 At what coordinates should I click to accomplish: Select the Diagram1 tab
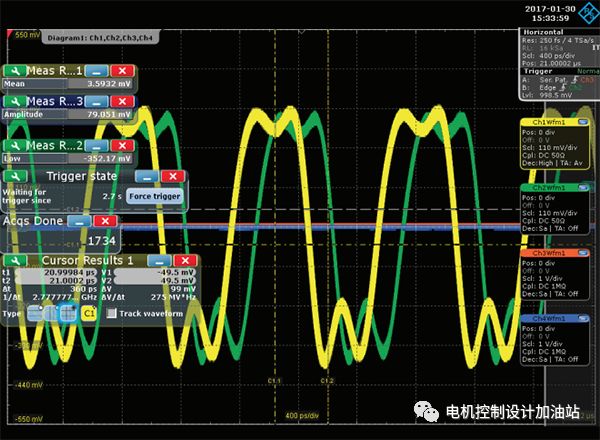(92, 34)
